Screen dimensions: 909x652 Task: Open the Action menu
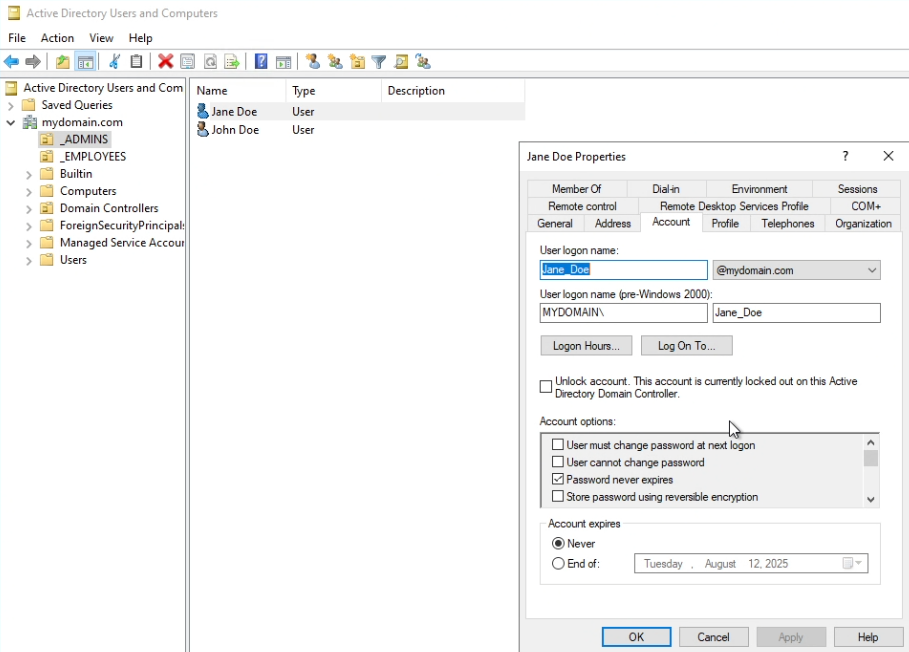point(57,38)
